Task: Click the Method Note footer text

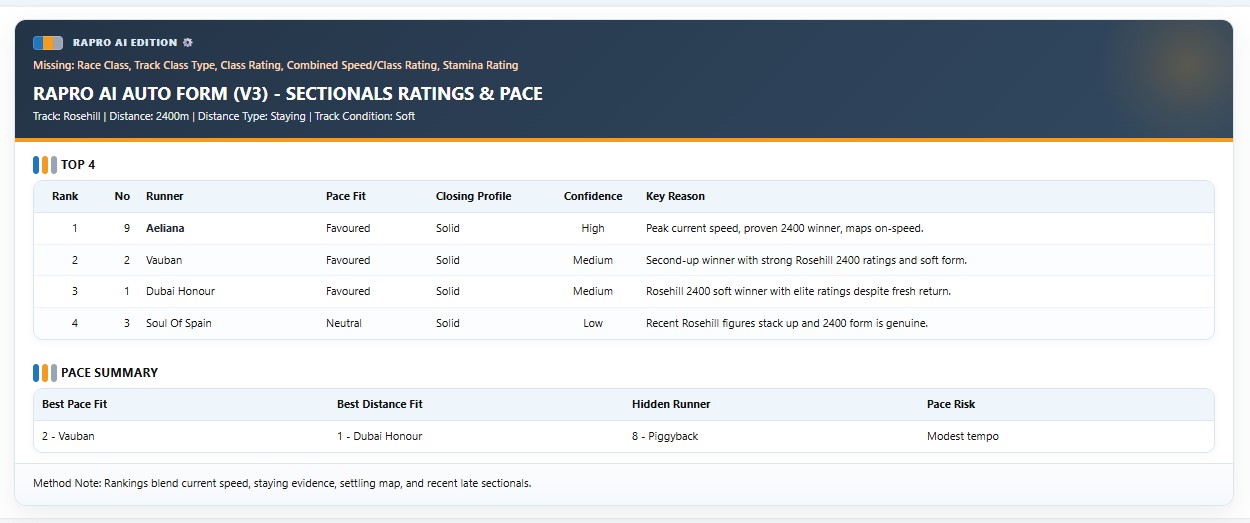Action: click(x=282, y=483)
